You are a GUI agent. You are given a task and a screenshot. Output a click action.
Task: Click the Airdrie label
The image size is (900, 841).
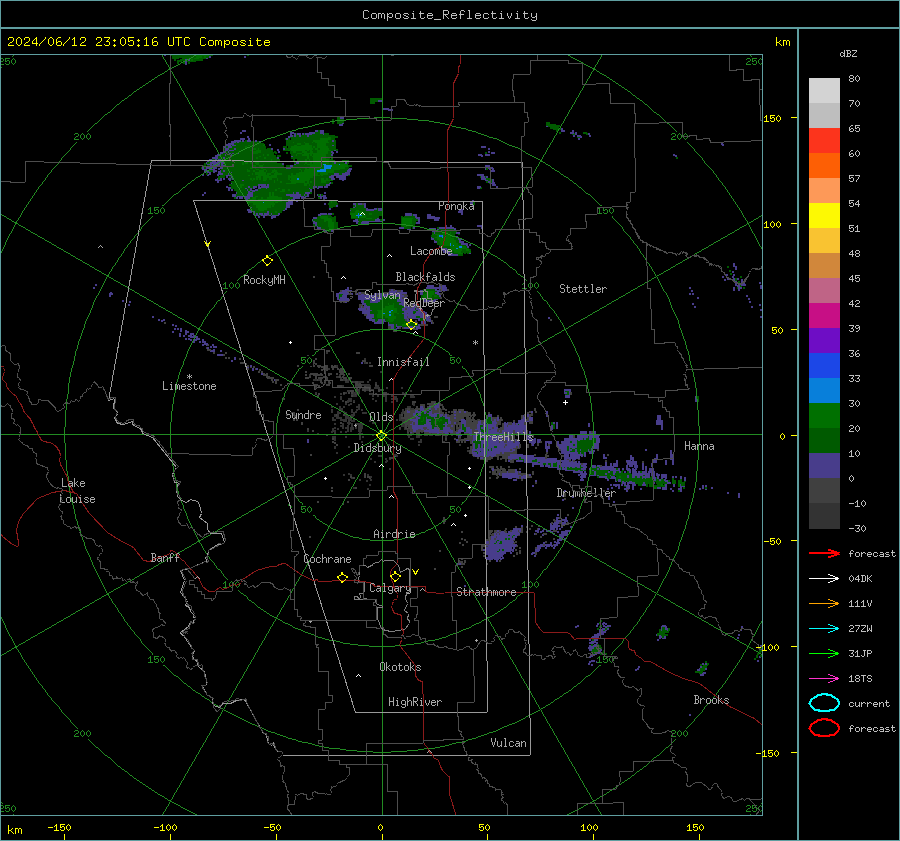394,534
